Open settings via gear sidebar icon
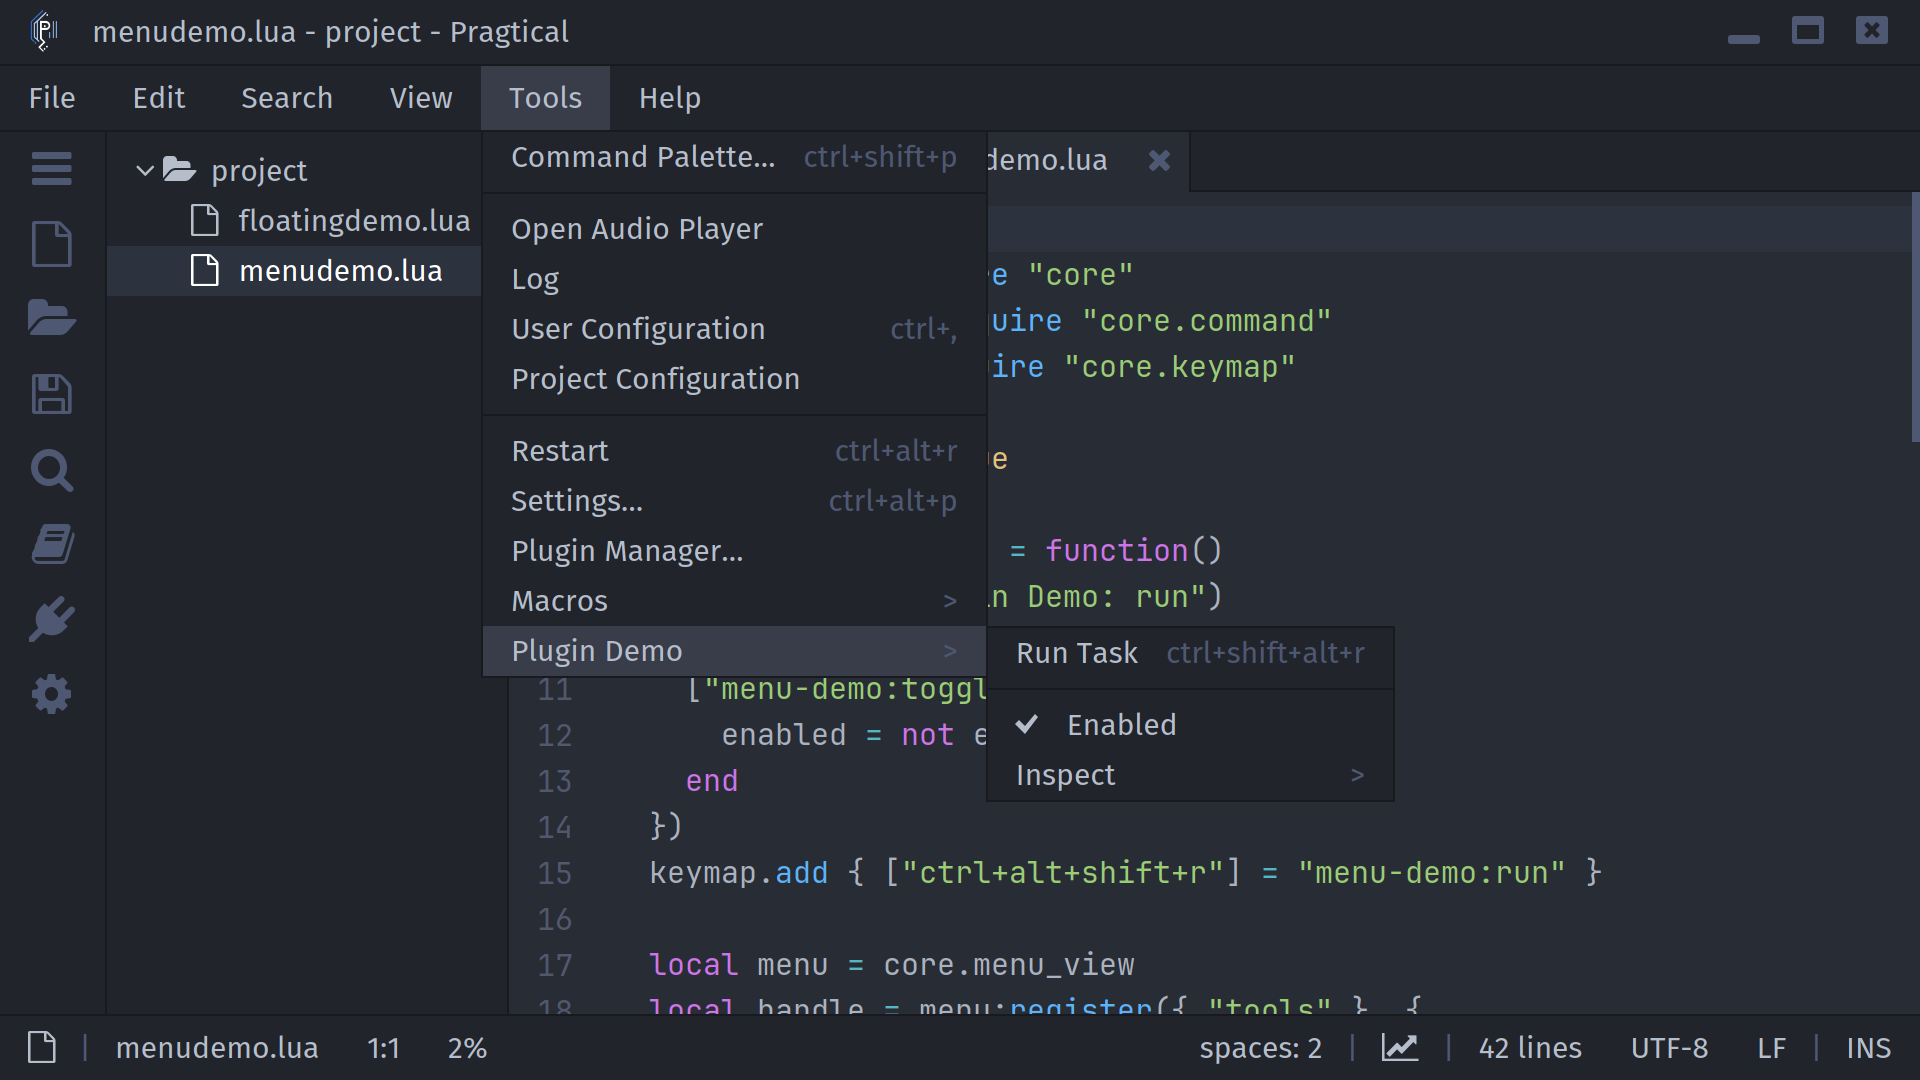 click(x=51, y=694)
